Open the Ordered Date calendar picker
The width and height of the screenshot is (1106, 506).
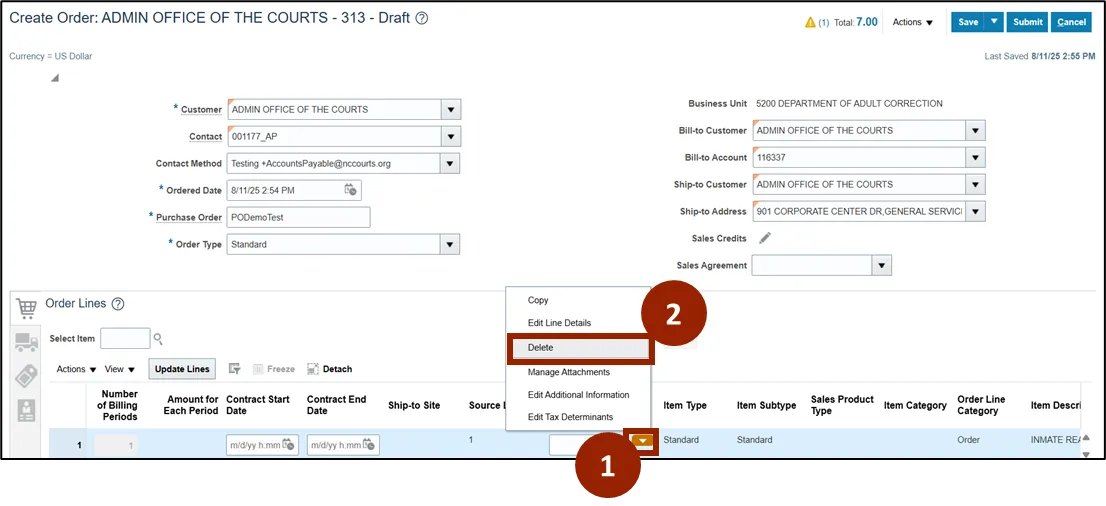click(350, 190)
